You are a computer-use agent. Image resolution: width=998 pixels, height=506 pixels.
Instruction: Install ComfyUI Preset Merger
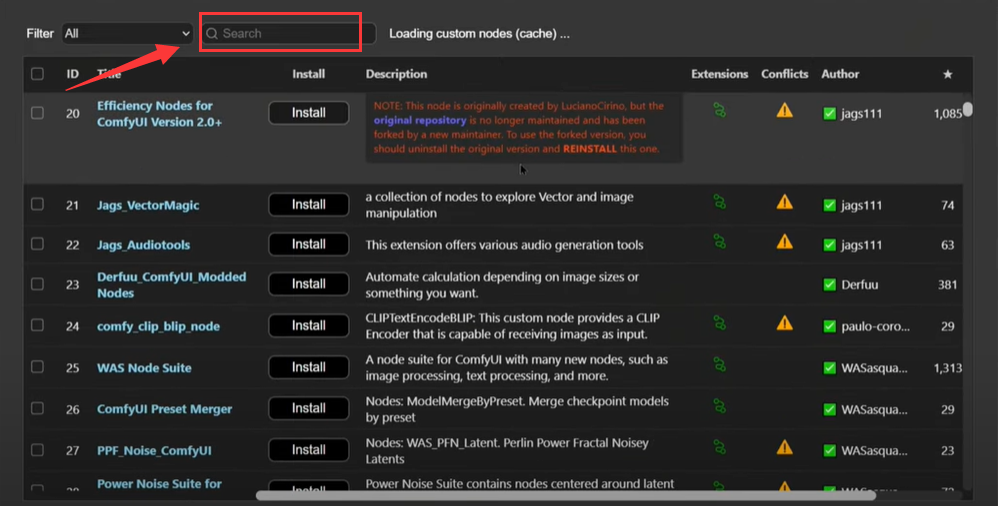309,408
